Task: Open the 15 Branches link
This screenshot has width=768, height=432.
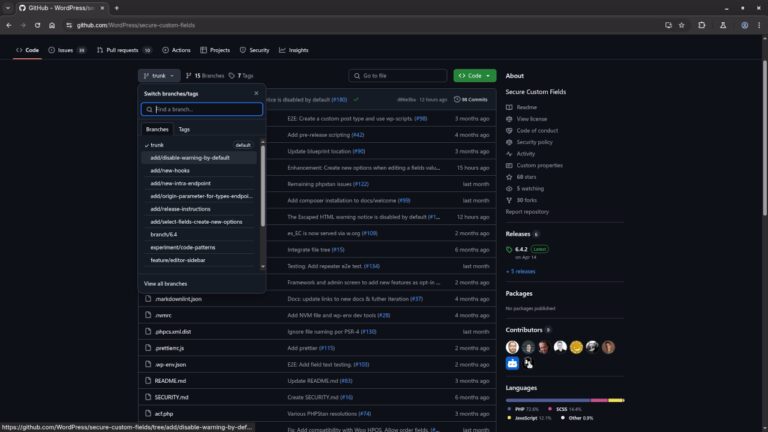Action: click(x=205, y=76)
